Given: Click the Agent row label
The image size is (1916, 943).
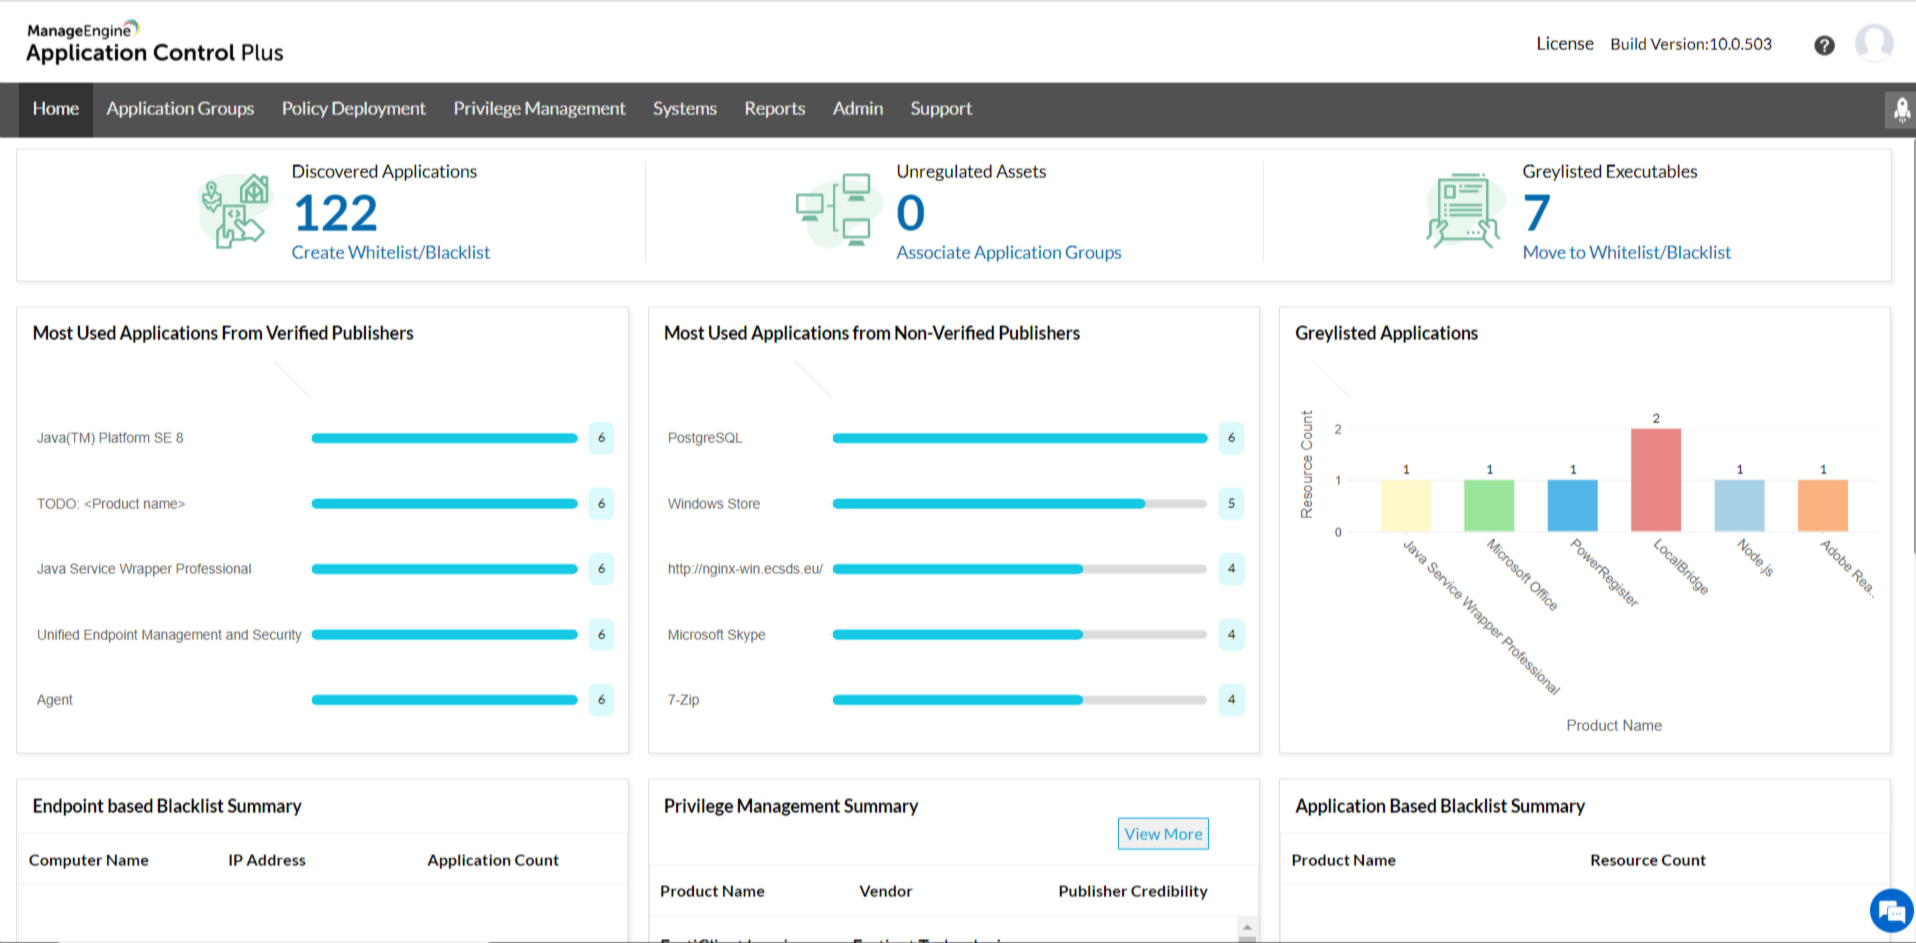Looking at the screenshot, I should point(55,700).
